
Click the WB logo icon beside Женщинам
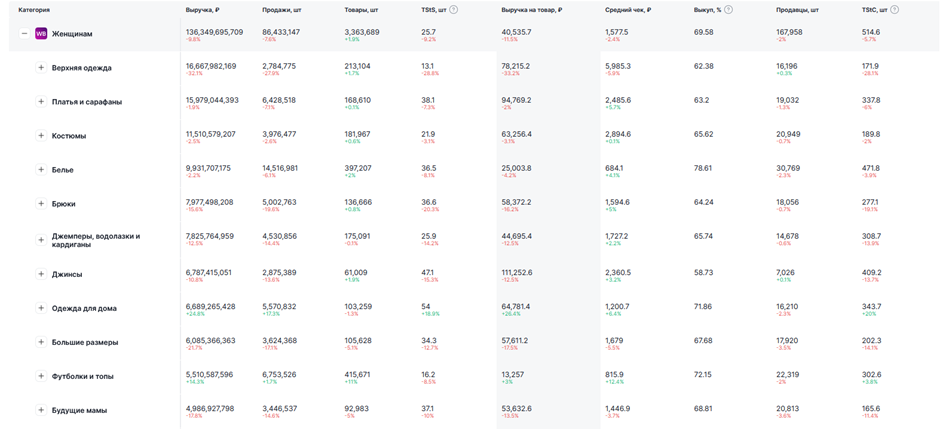coord(41,34)
